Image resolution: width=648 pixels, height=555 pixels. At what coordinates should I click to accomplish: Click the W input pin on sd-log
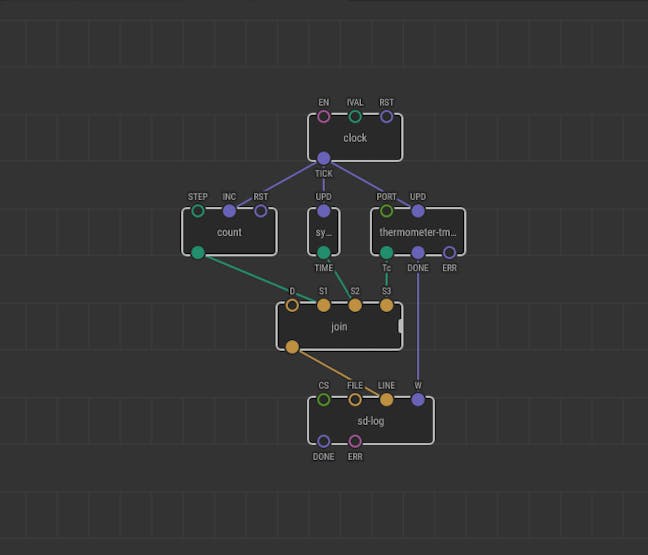pos(418,400)
